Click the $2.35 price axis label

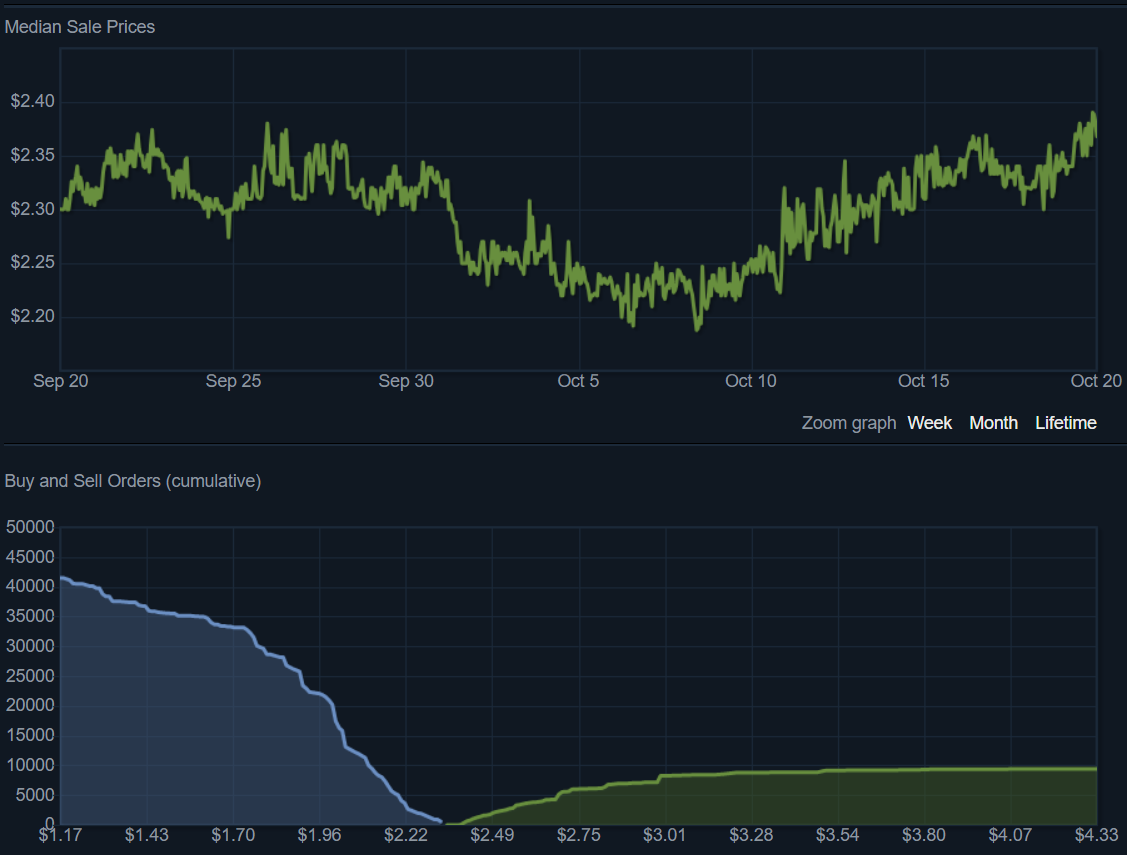(32, 155)
